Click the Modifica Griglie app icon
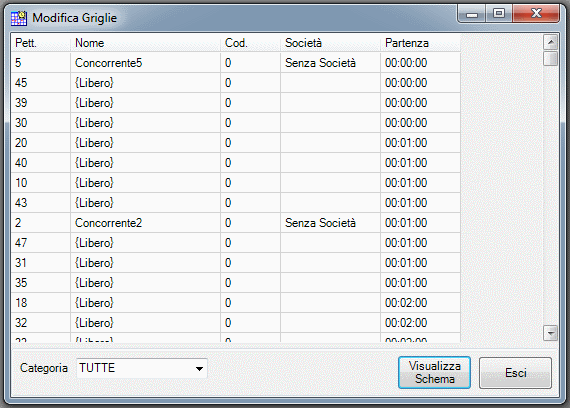Image resolution: width=570 pixels, height=408 pixels. point(19,18)
